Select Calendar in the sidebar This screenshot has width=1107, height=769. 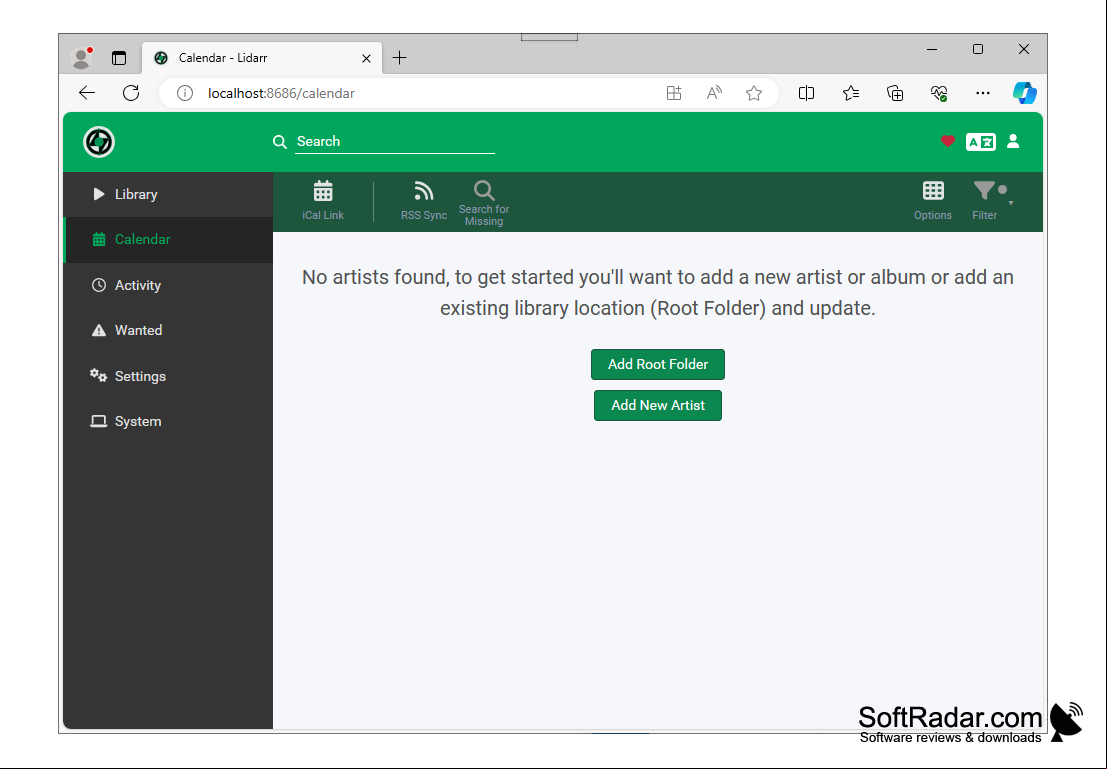coord(168,239)
